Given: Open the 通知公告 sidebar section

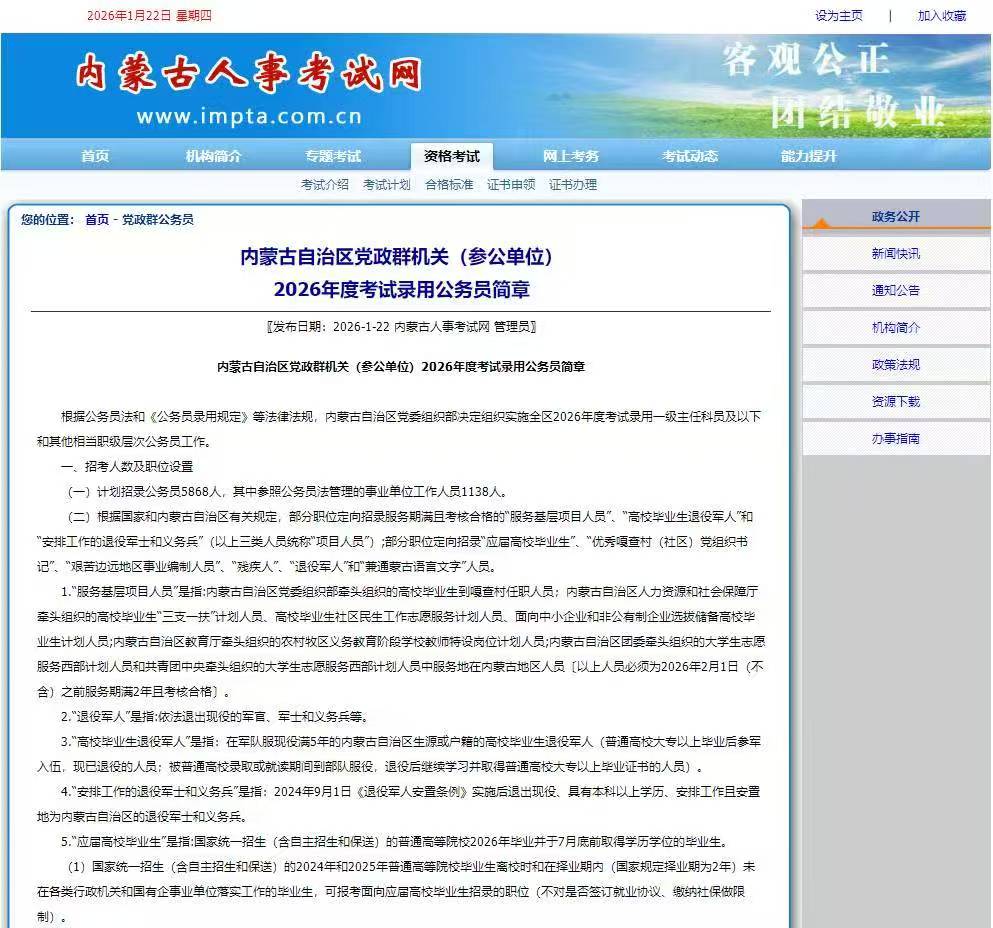Looking at the screenshot, I should pyautogui.click(x=897, y=290).
